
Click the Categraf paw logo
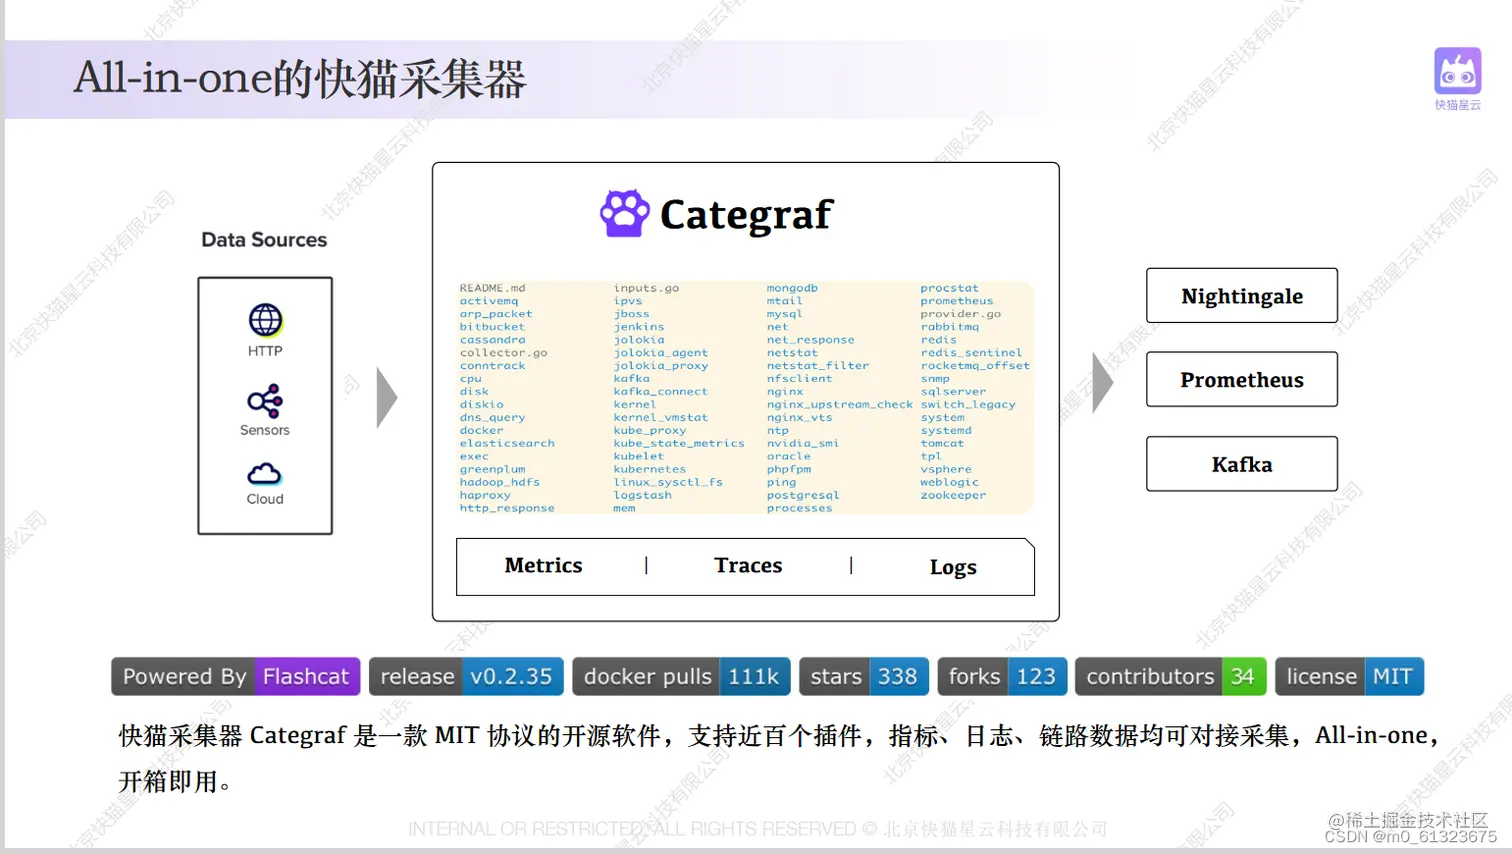coord(625,213)
